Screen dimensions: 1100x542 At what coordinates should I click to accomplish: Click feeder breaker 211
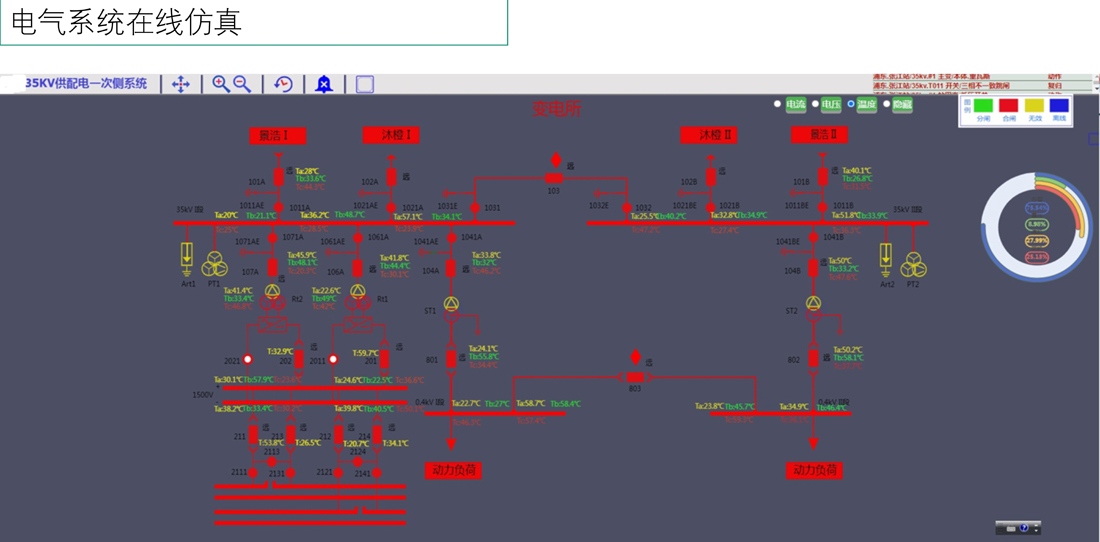(x=253, y=435)
